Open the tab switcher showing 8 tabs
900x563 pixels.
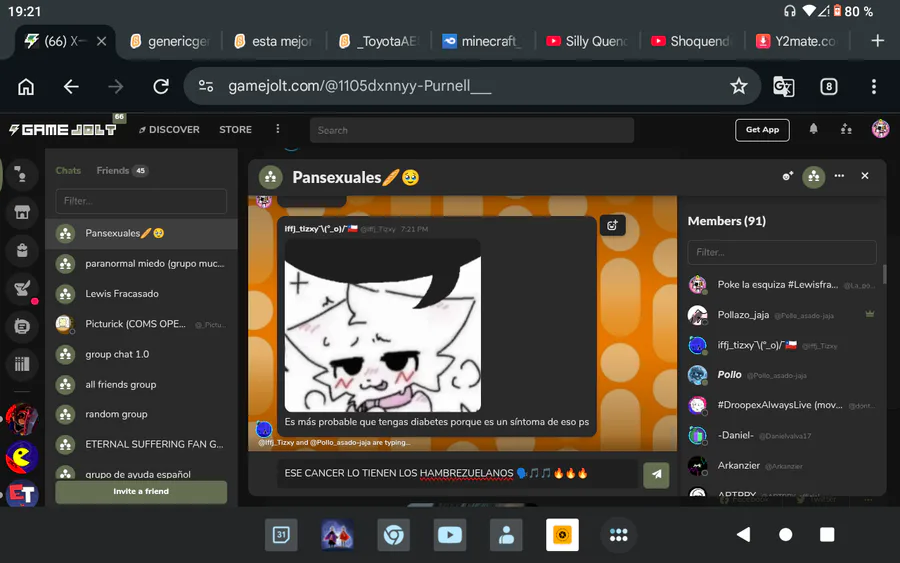[828, 87]
